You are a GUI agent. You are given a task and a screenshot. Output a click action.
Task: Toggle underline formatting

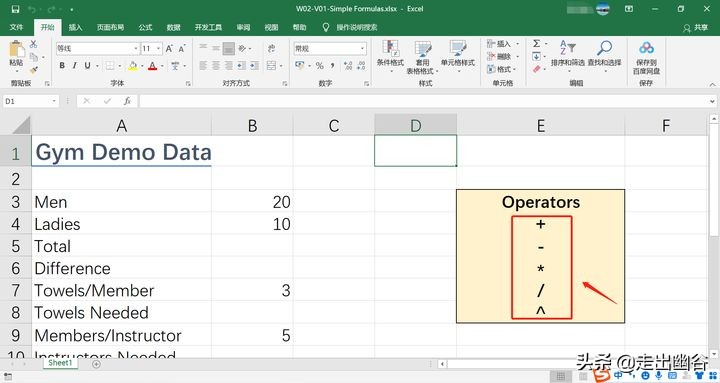pyautogui.click(x=87, y=66)
